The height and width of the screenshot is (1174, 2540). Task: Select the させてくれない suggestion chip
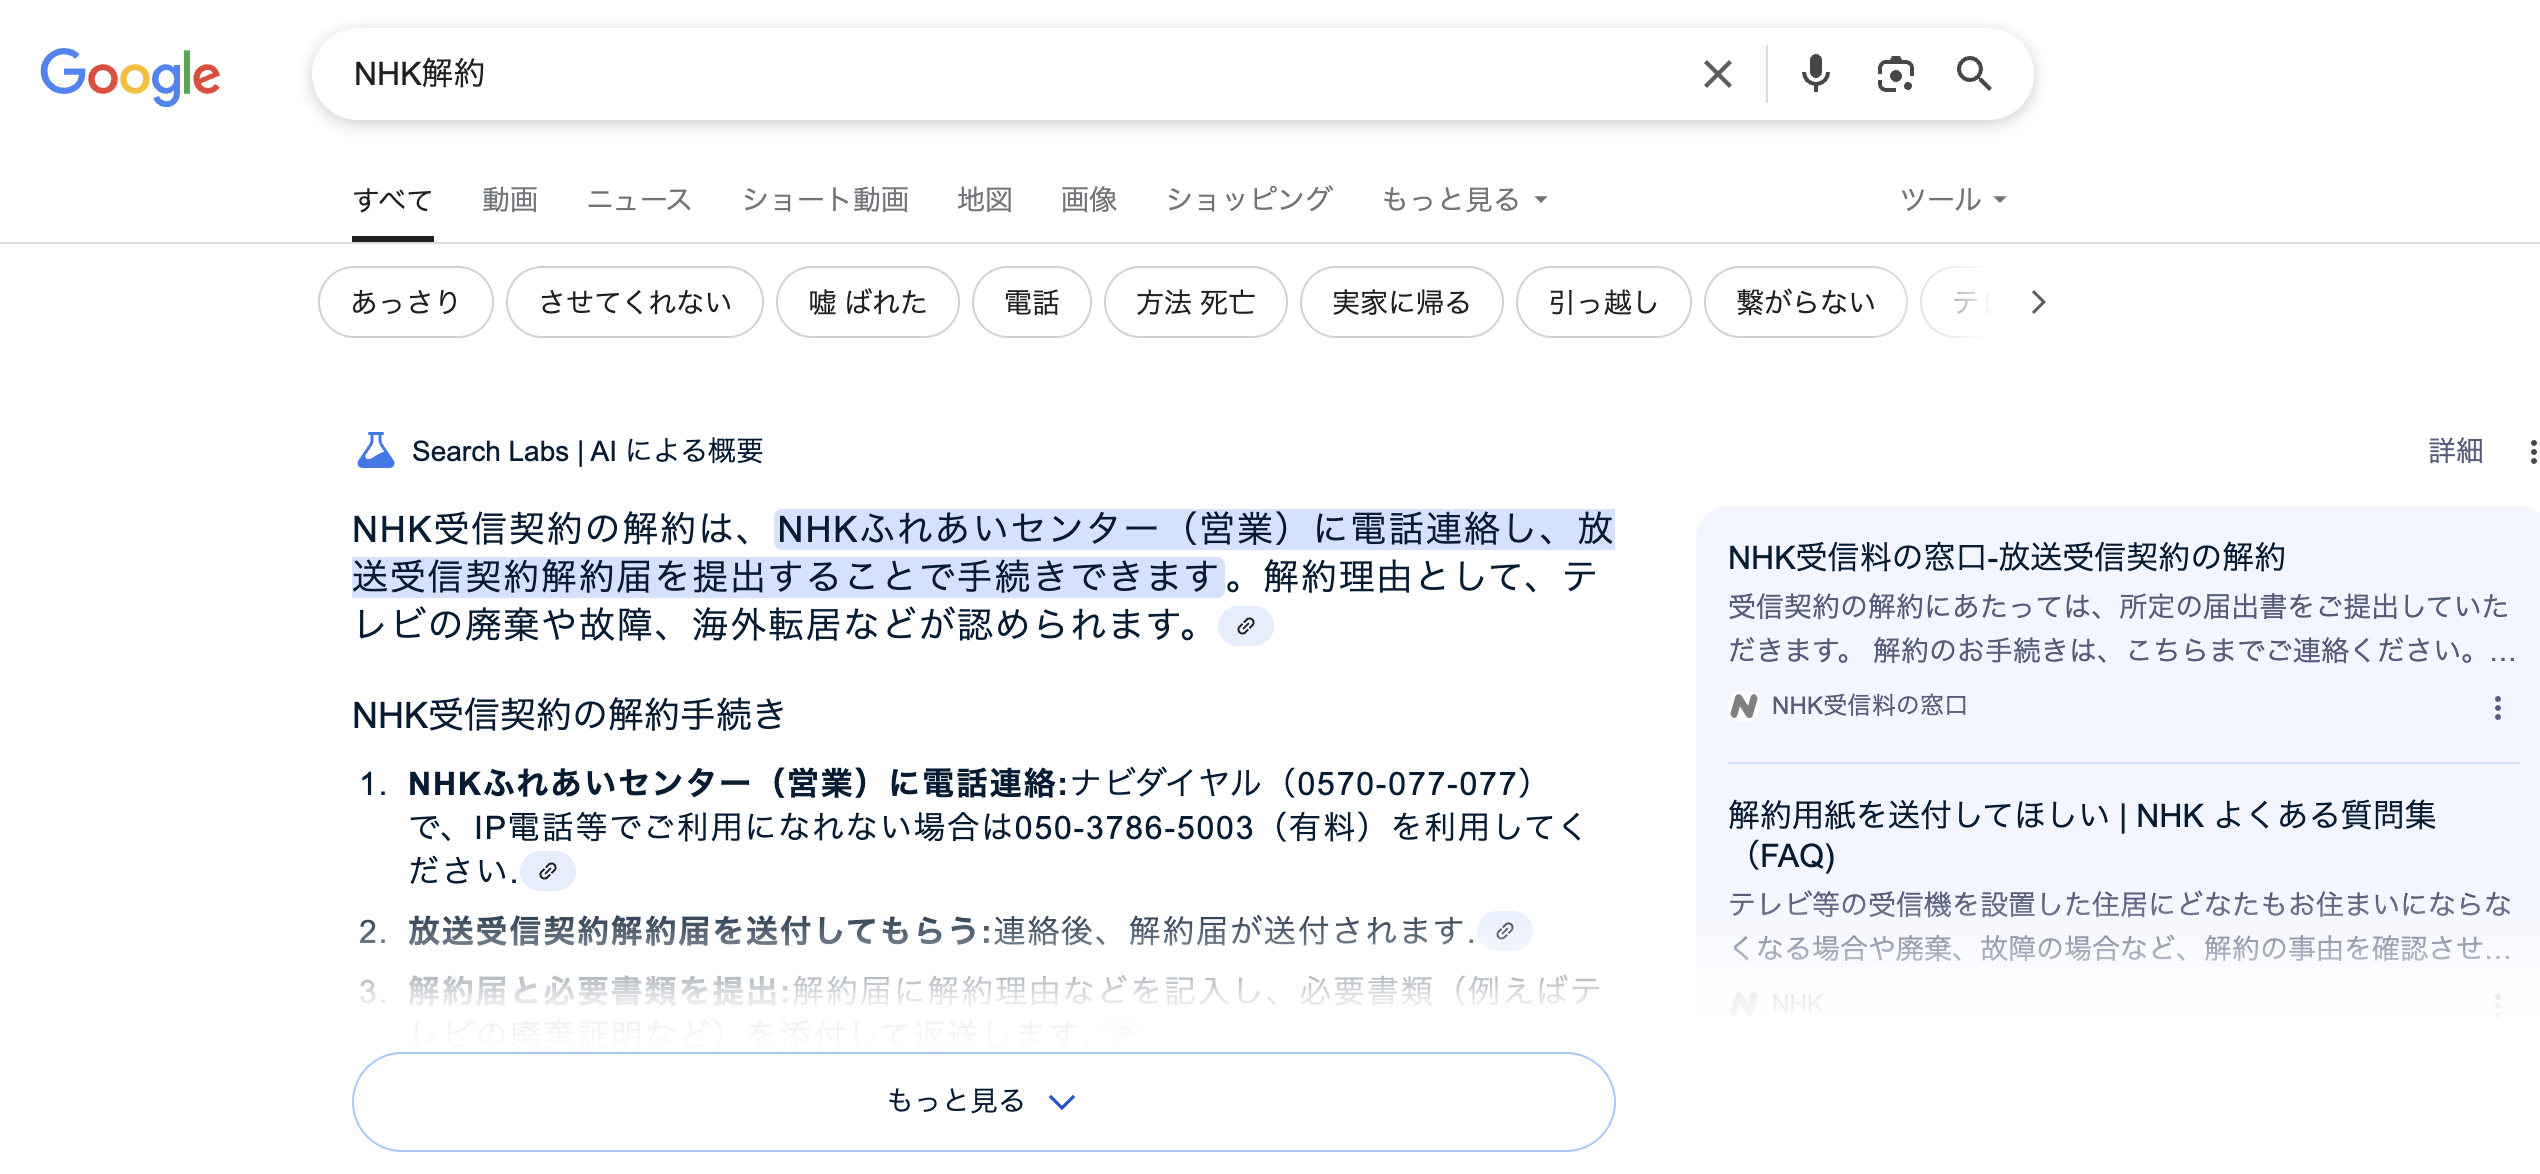click(635, 302)
